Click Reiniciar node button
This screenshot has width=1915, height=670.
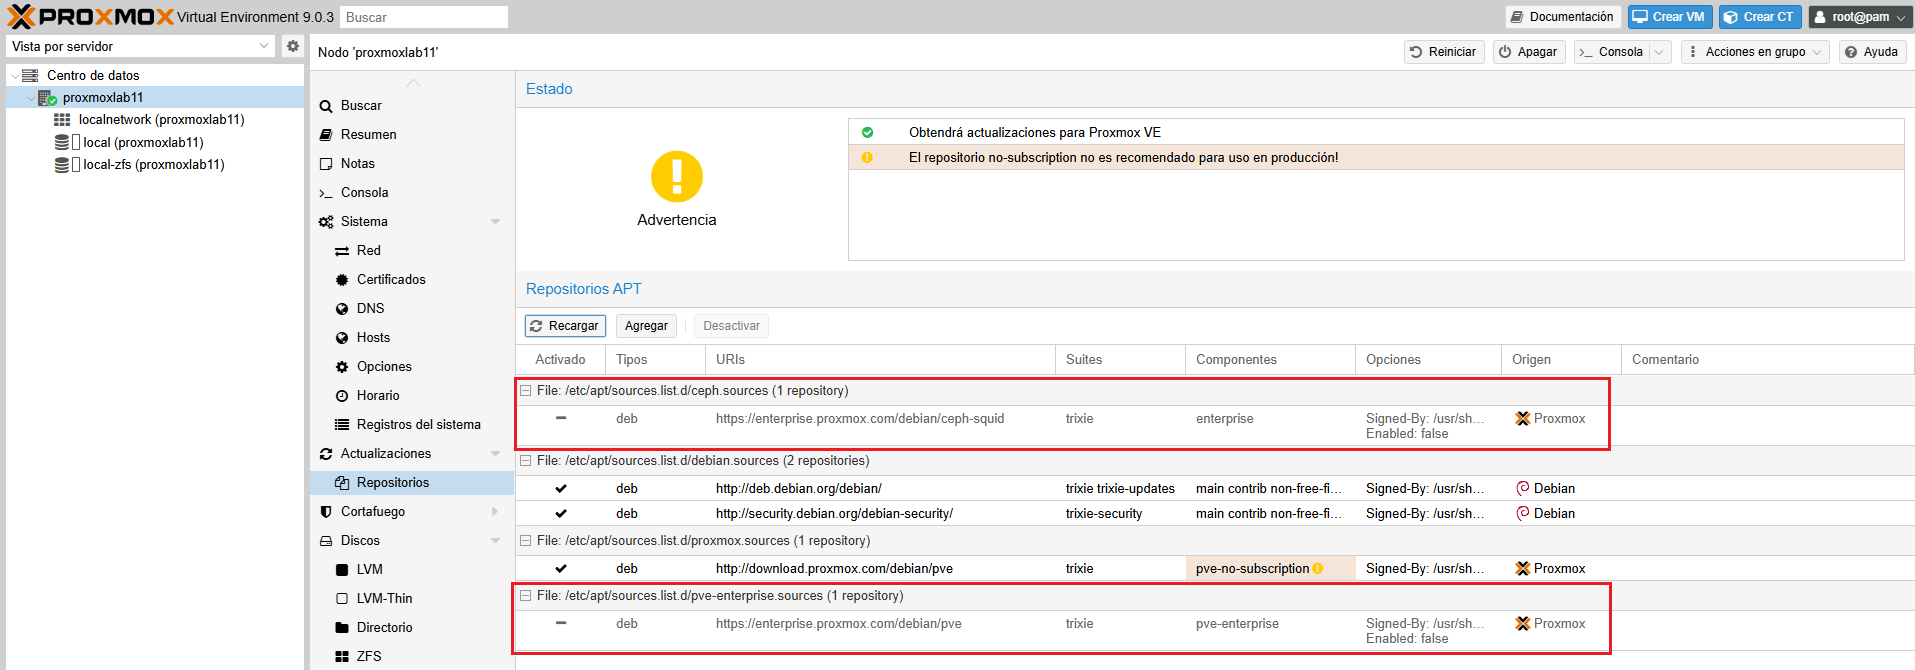(x=1443, y=52)
